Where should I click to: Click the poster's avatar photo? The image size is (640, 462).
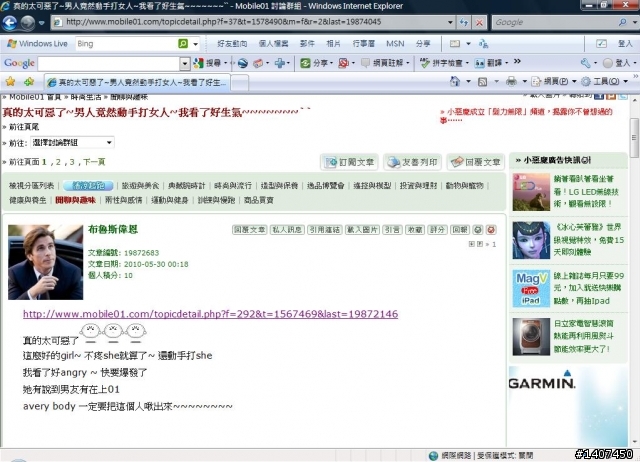point(45,262)
